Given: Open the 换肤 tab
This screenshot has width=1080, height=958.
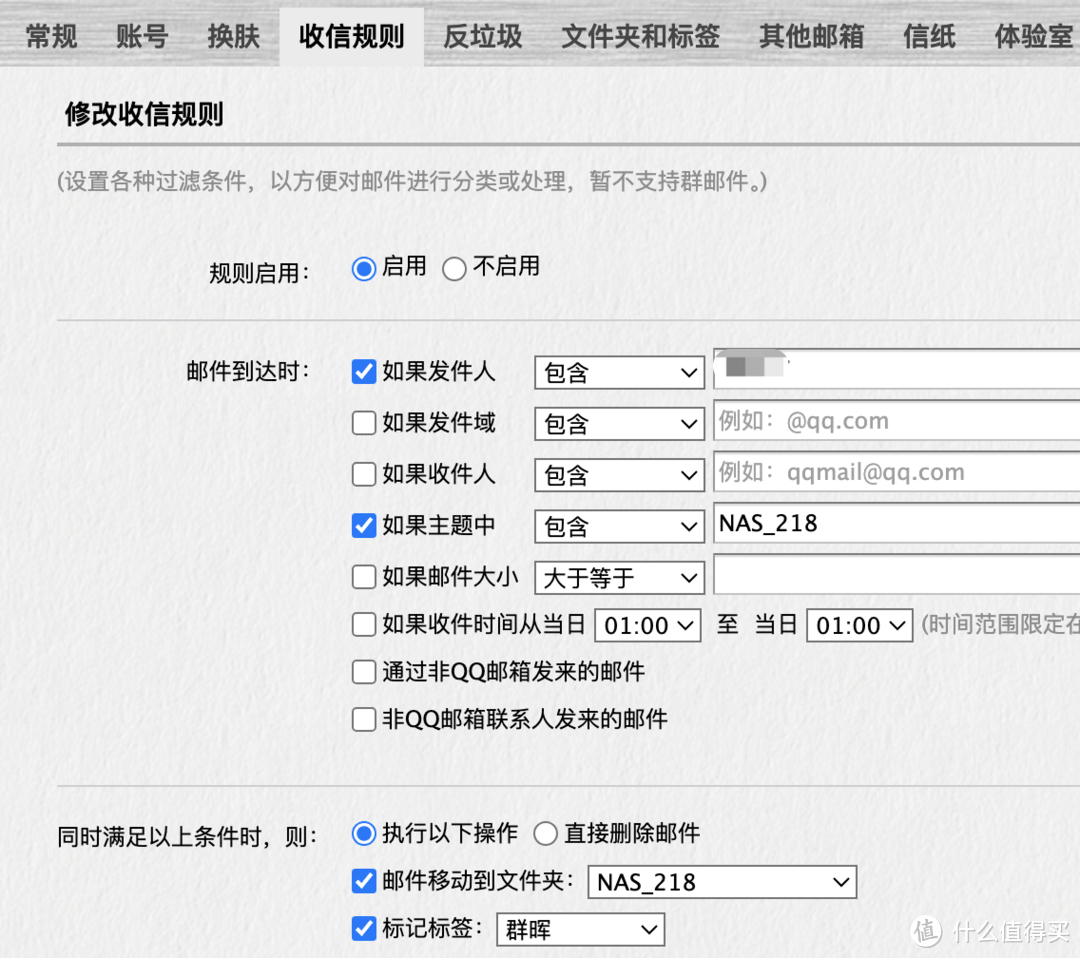Looking at the screenshot, I should click(x=233, y=37).
